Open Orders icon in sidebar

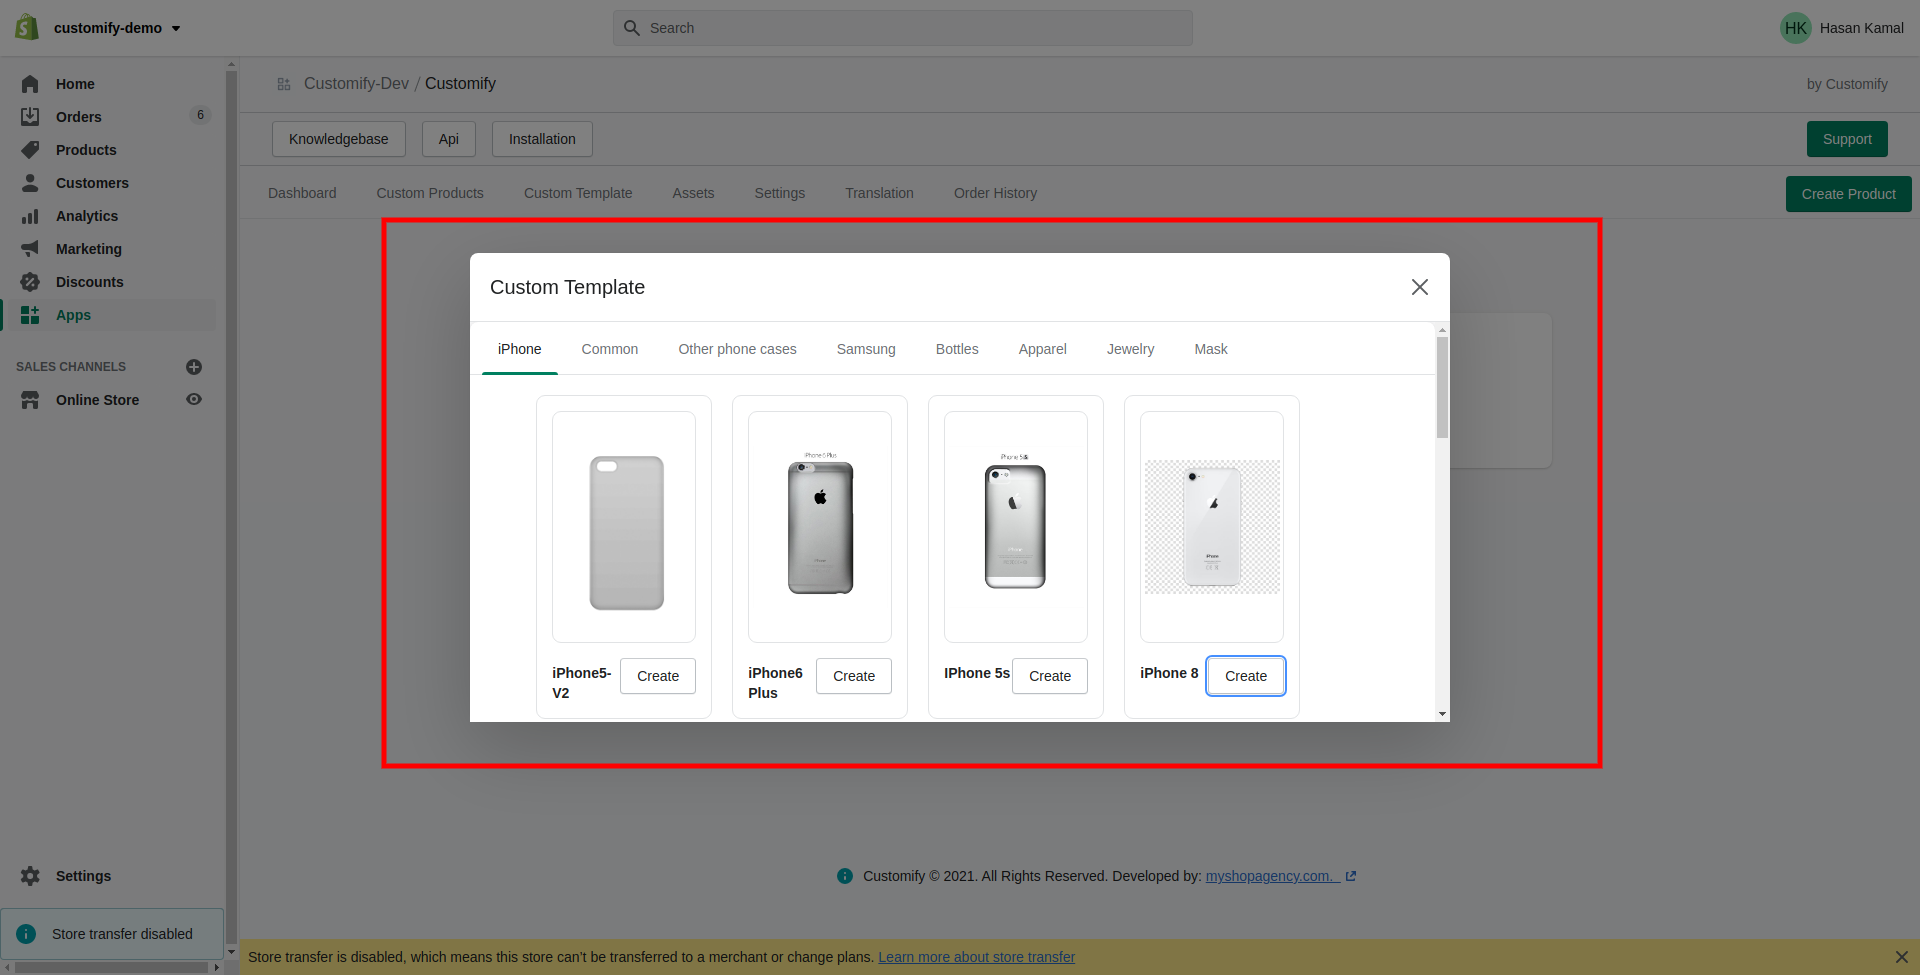coord(30,117)
